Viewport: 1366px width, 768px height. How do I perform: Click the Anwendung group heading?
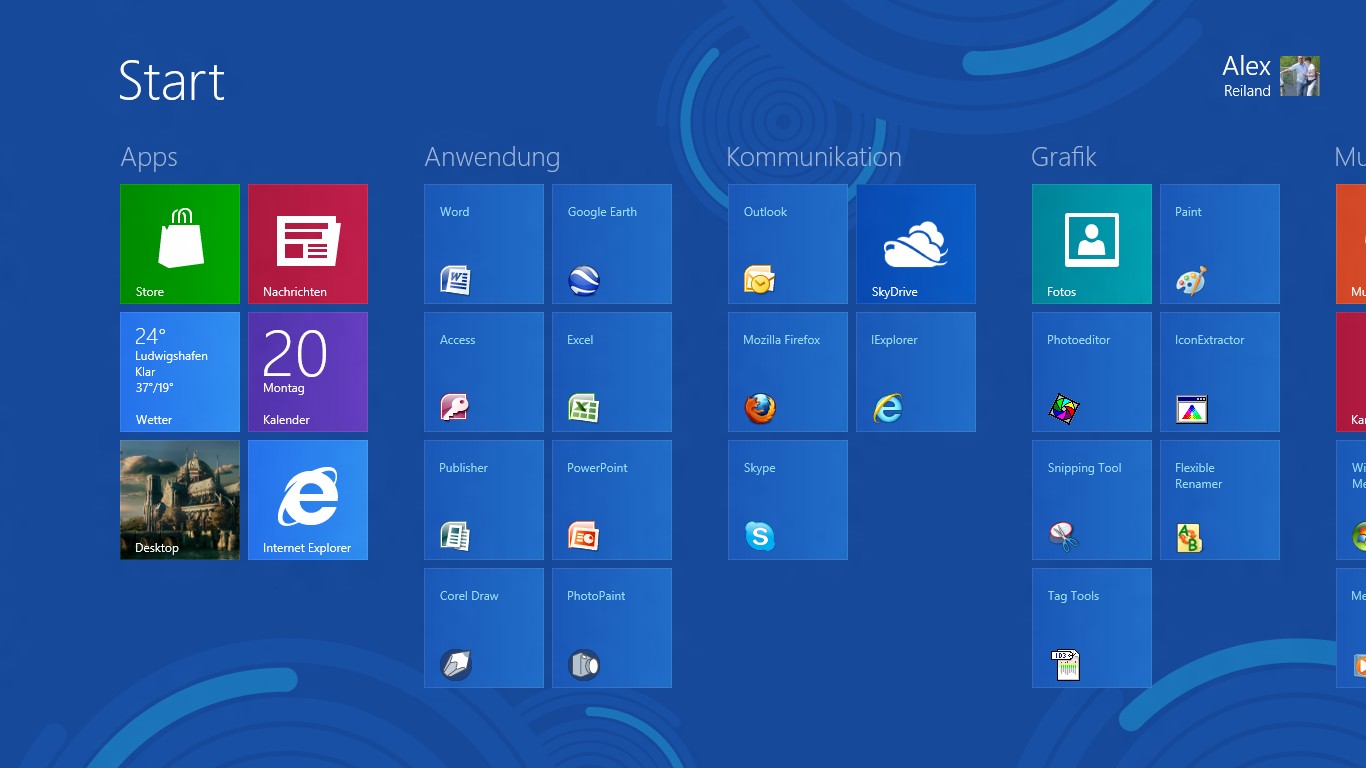(492, 158)
